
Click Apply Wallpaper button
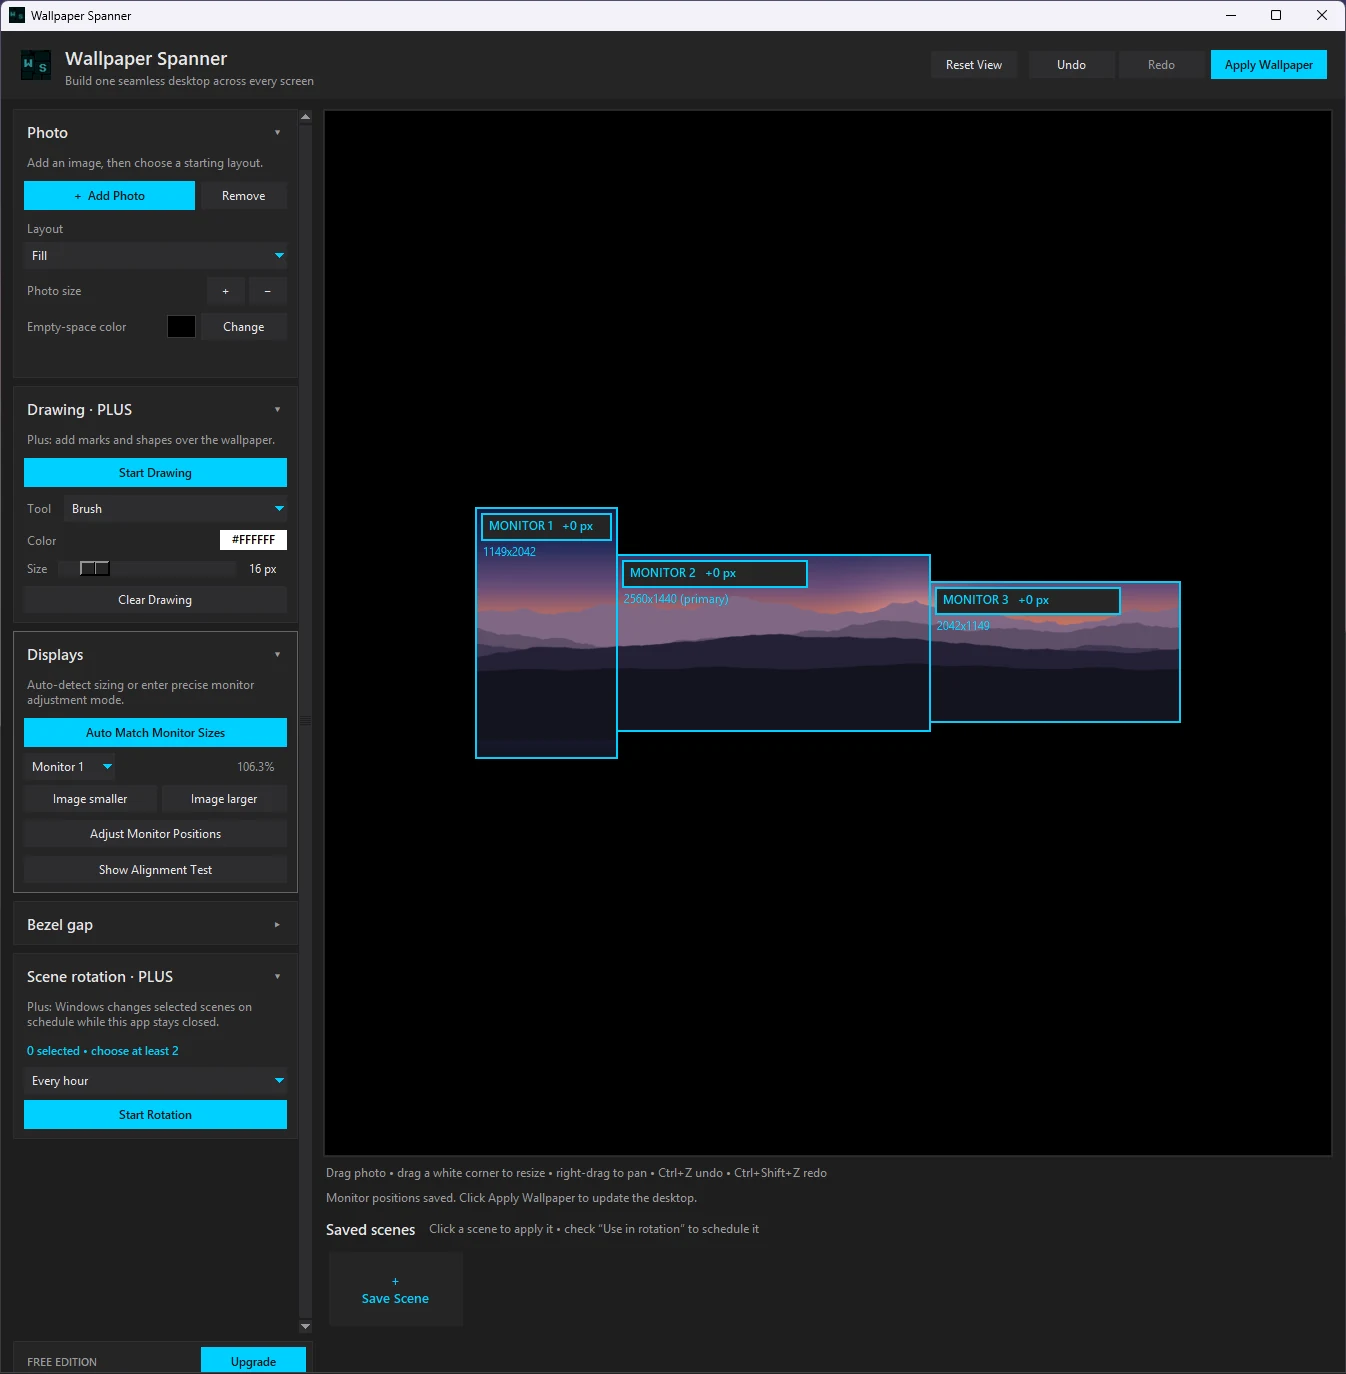tap(1269, 65)
